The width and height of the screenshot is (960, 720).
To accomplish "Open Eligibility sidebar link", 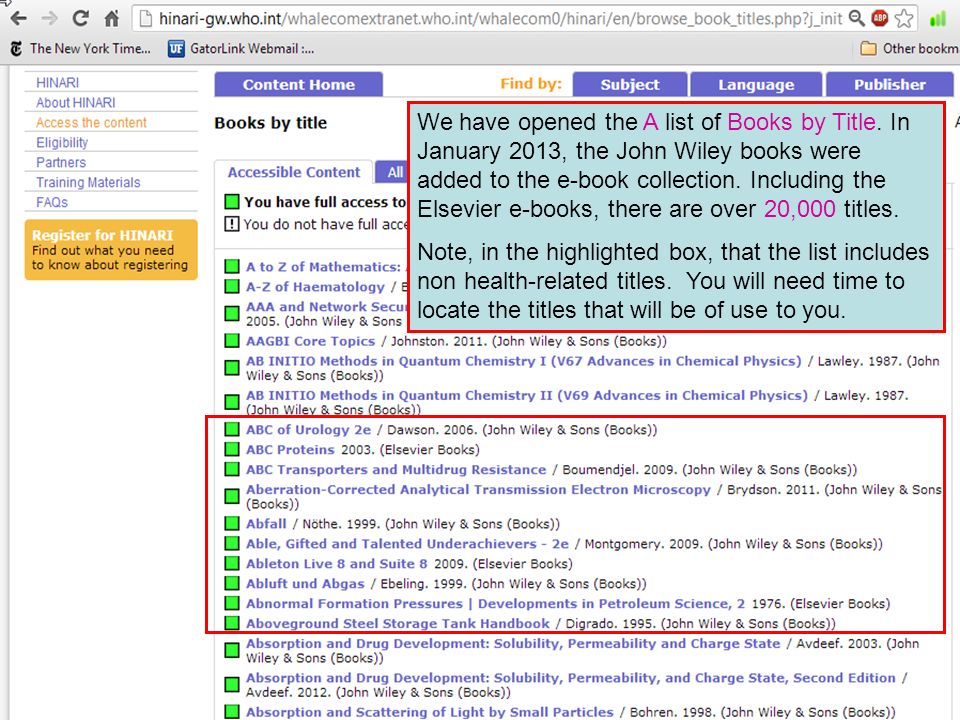I will pyautogui.click(x=62, y=143).
